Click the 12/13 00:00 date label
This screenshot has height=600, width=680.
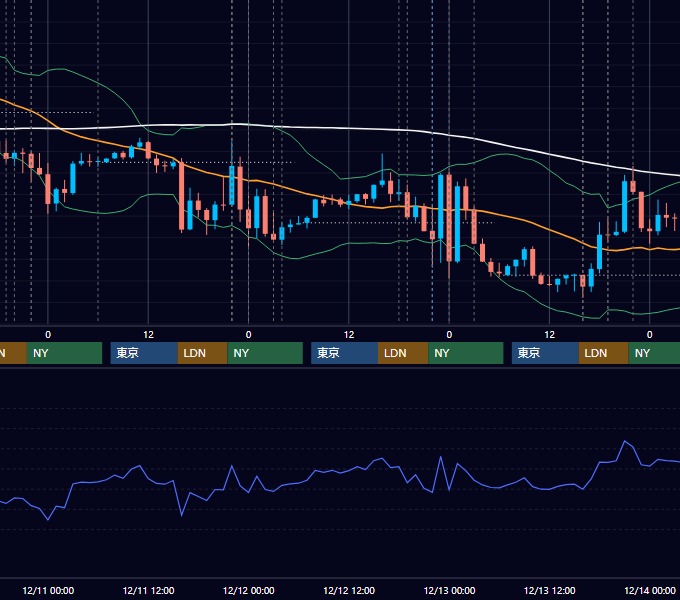(x=449, y=590)
